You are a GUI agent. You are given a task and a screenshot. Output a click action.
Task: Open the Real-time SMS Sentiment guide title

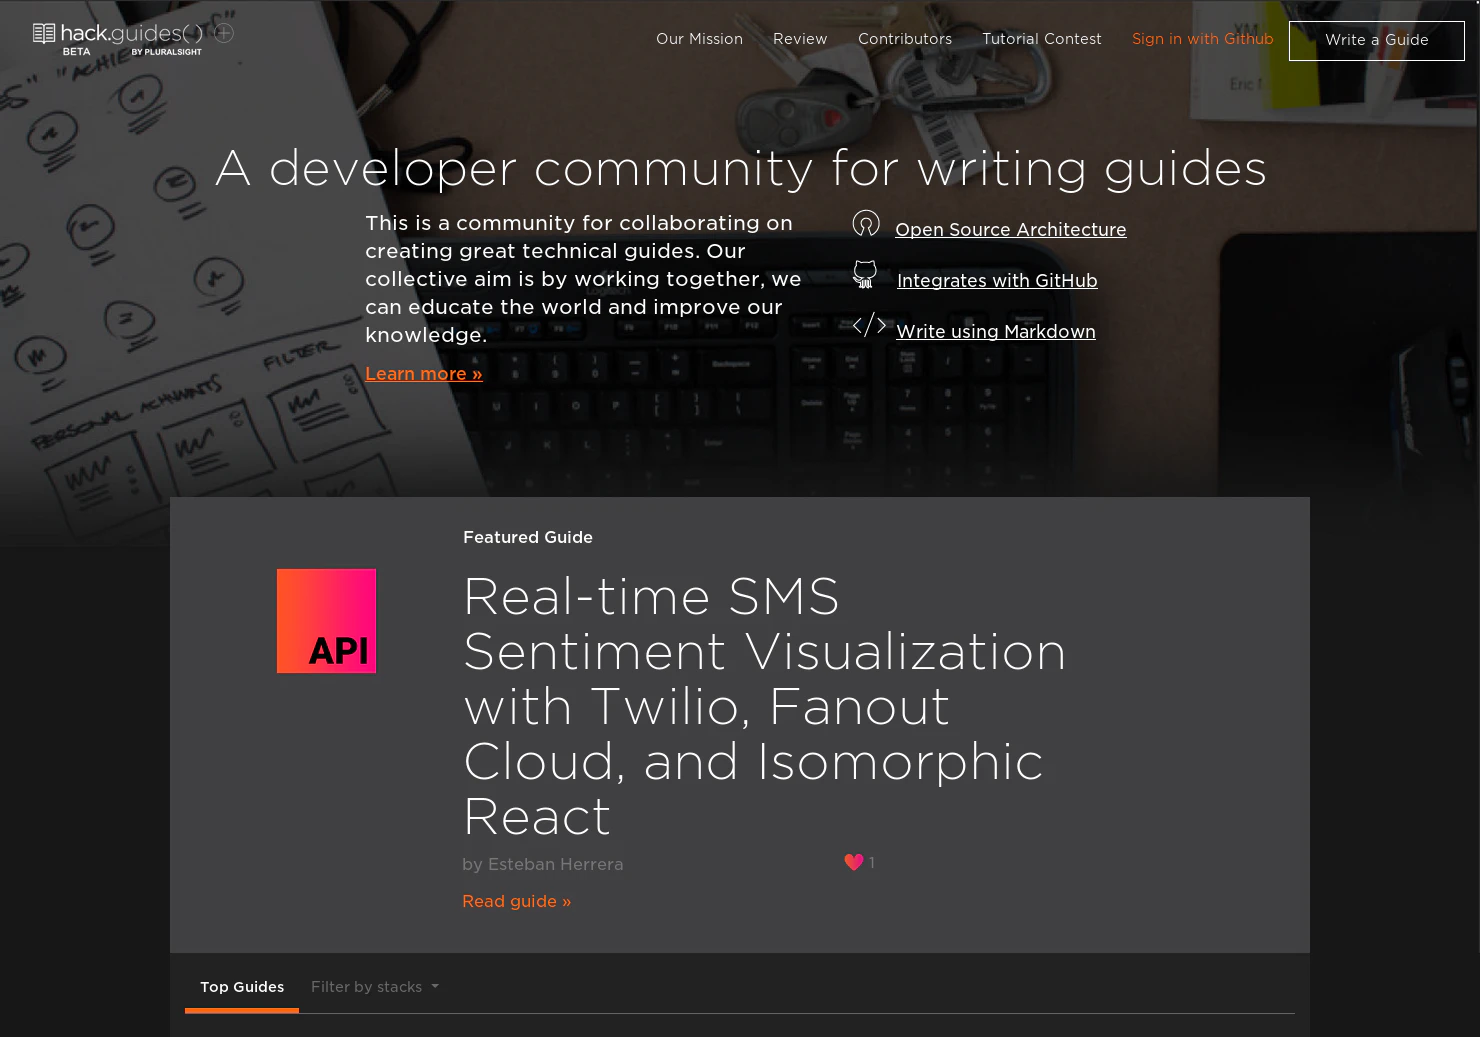[765, 706]
